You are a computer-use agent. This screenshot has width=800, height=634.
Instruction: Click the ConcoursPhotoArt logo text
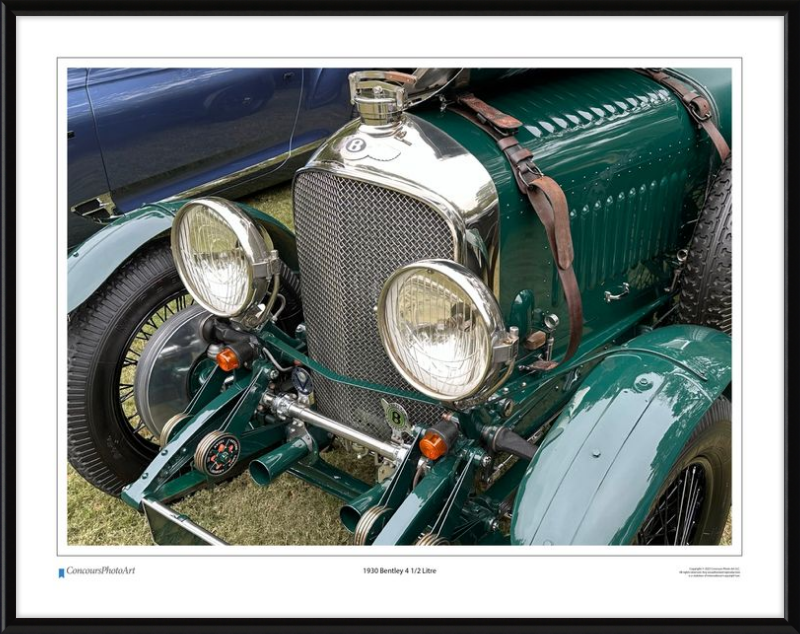tap(101, 571)
